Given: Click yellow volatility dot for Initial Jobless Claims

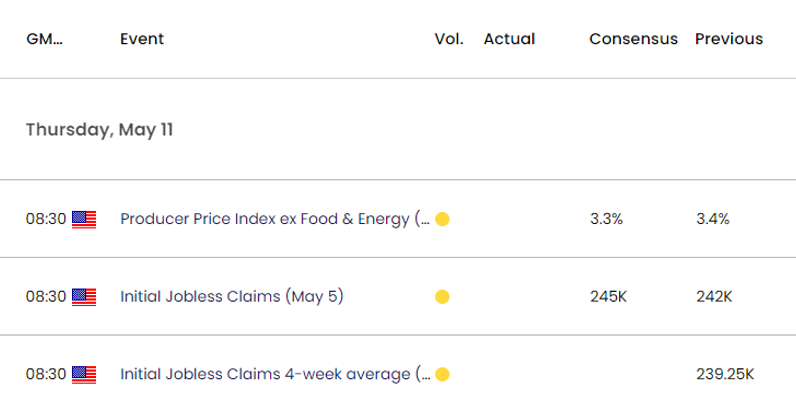Looking at the screenshot, I should tap(442, 297).
